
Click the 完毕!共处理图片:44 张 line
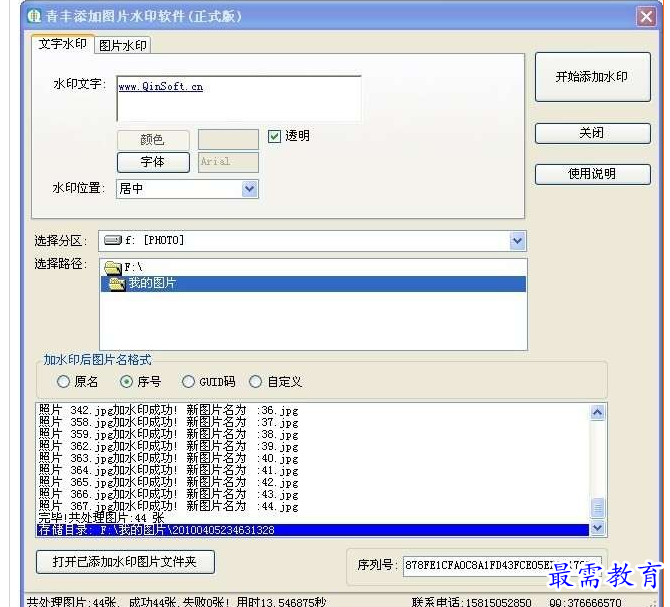(313, 518)
